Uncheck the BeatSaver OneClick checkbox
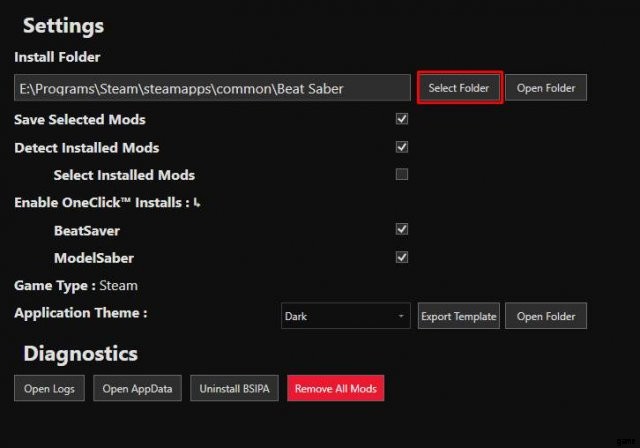 [x=402, y=229]
